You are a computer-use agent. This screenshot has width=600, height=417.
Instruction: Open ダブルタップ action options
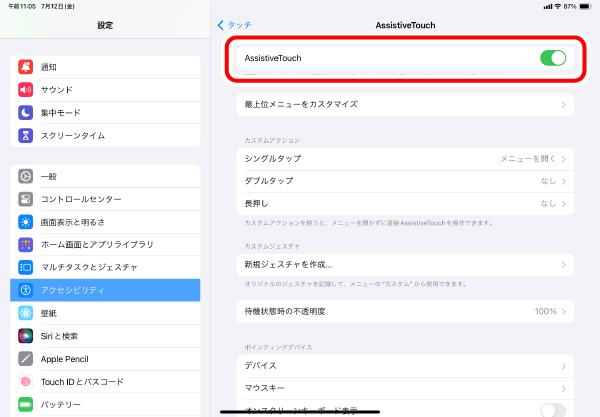tap(404, 181)
